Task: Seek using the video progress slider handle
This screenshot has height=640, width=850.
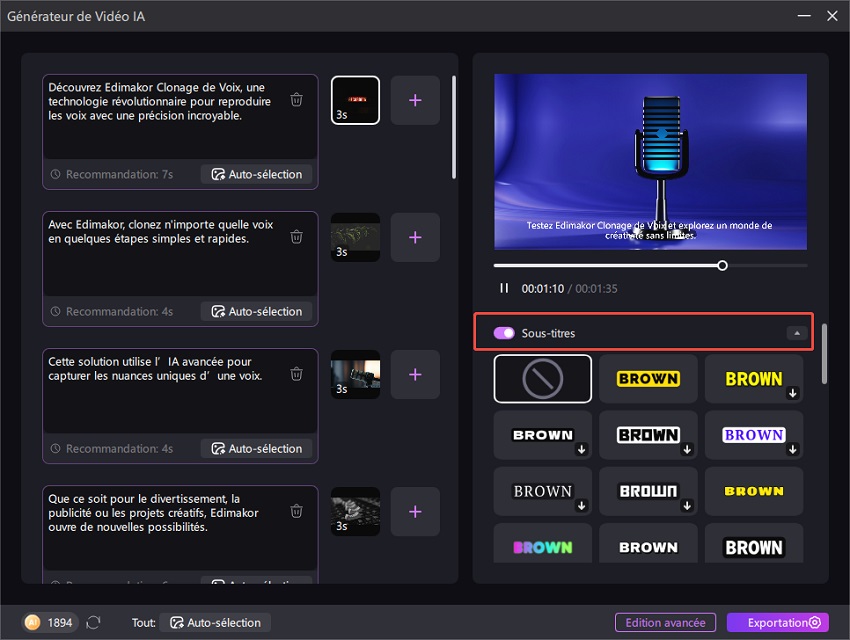Action: tap(722, 266)
